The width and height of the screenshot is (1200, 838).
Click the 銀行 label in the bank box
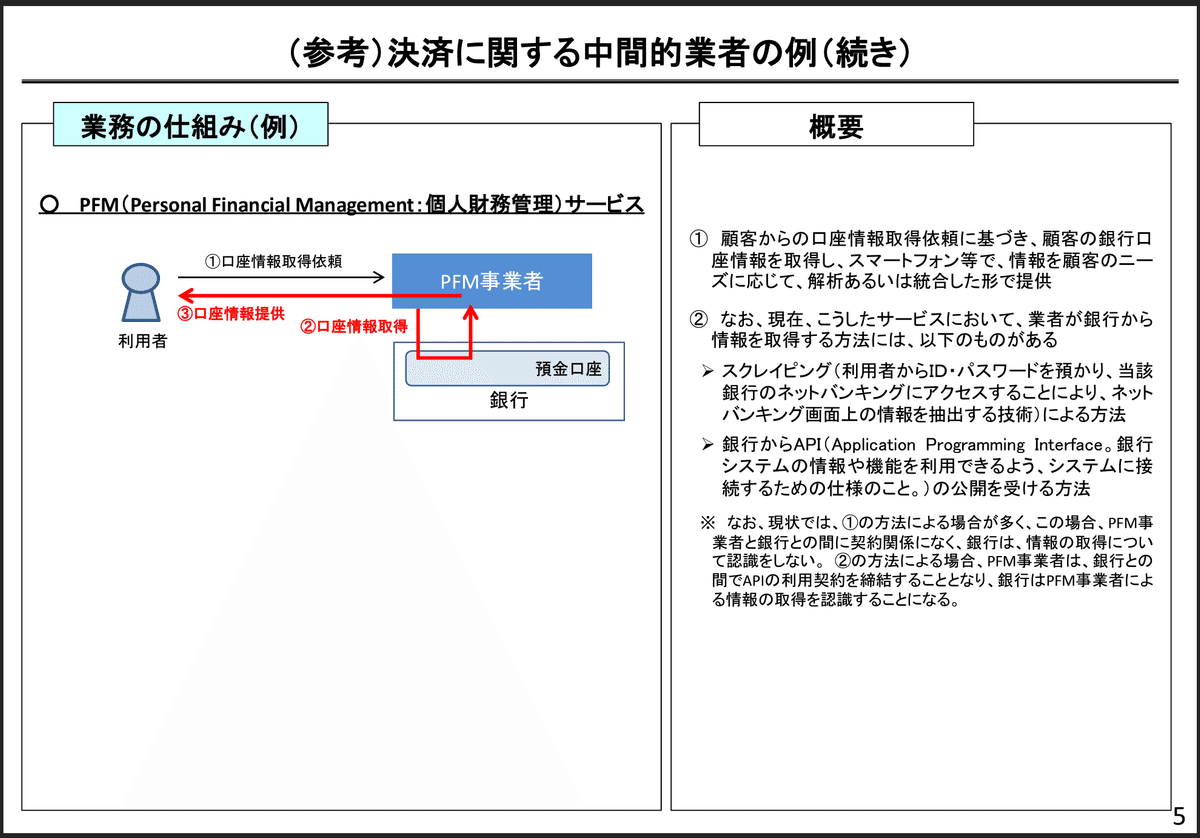click(508, 401)
